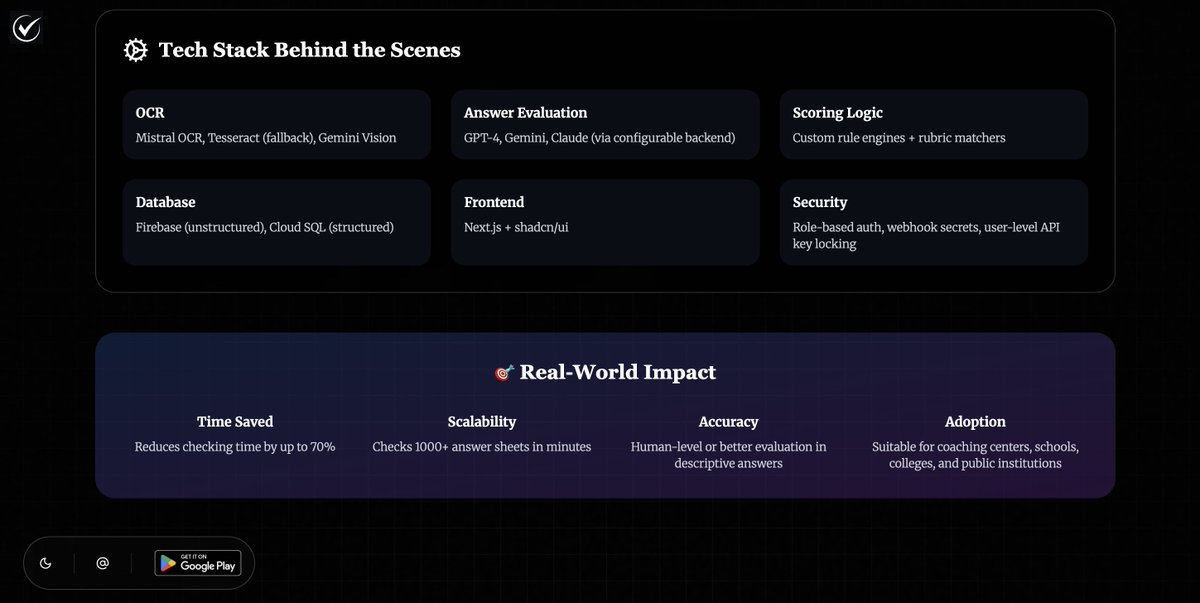
Task: Click the Frontend Next.js card
Action: coord(604,222)
